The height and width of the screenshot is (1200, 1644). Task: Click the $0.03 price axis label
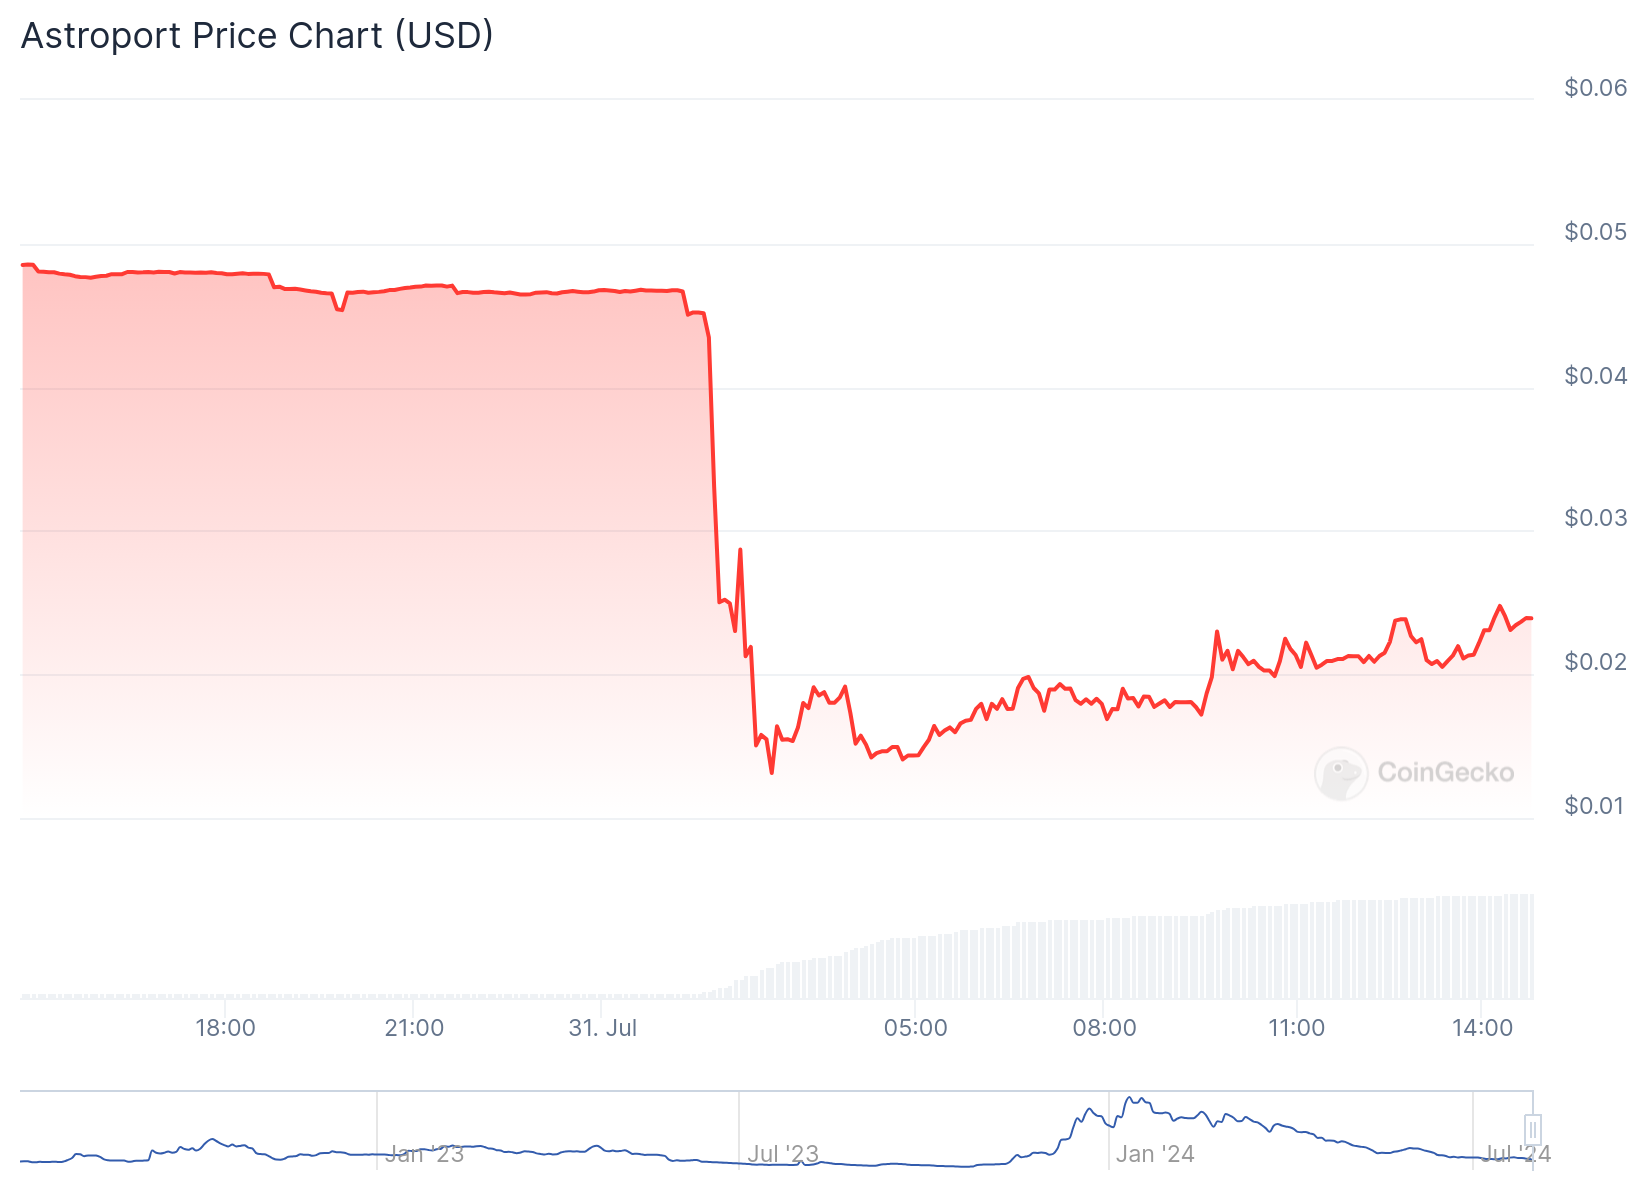[1596, 518]
